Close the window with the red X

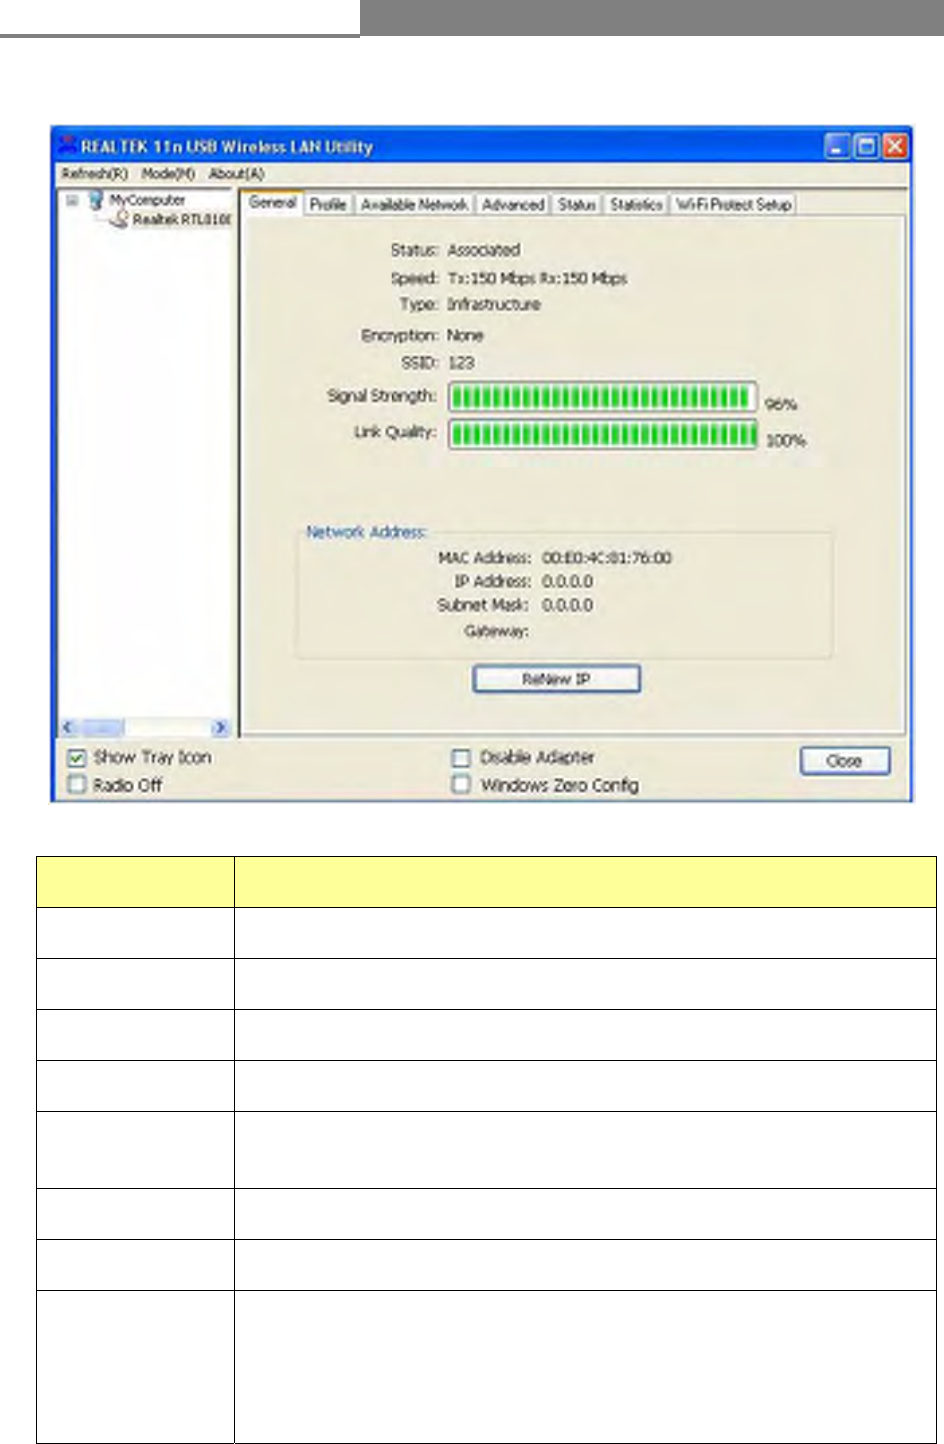click(x=895, y=147)
